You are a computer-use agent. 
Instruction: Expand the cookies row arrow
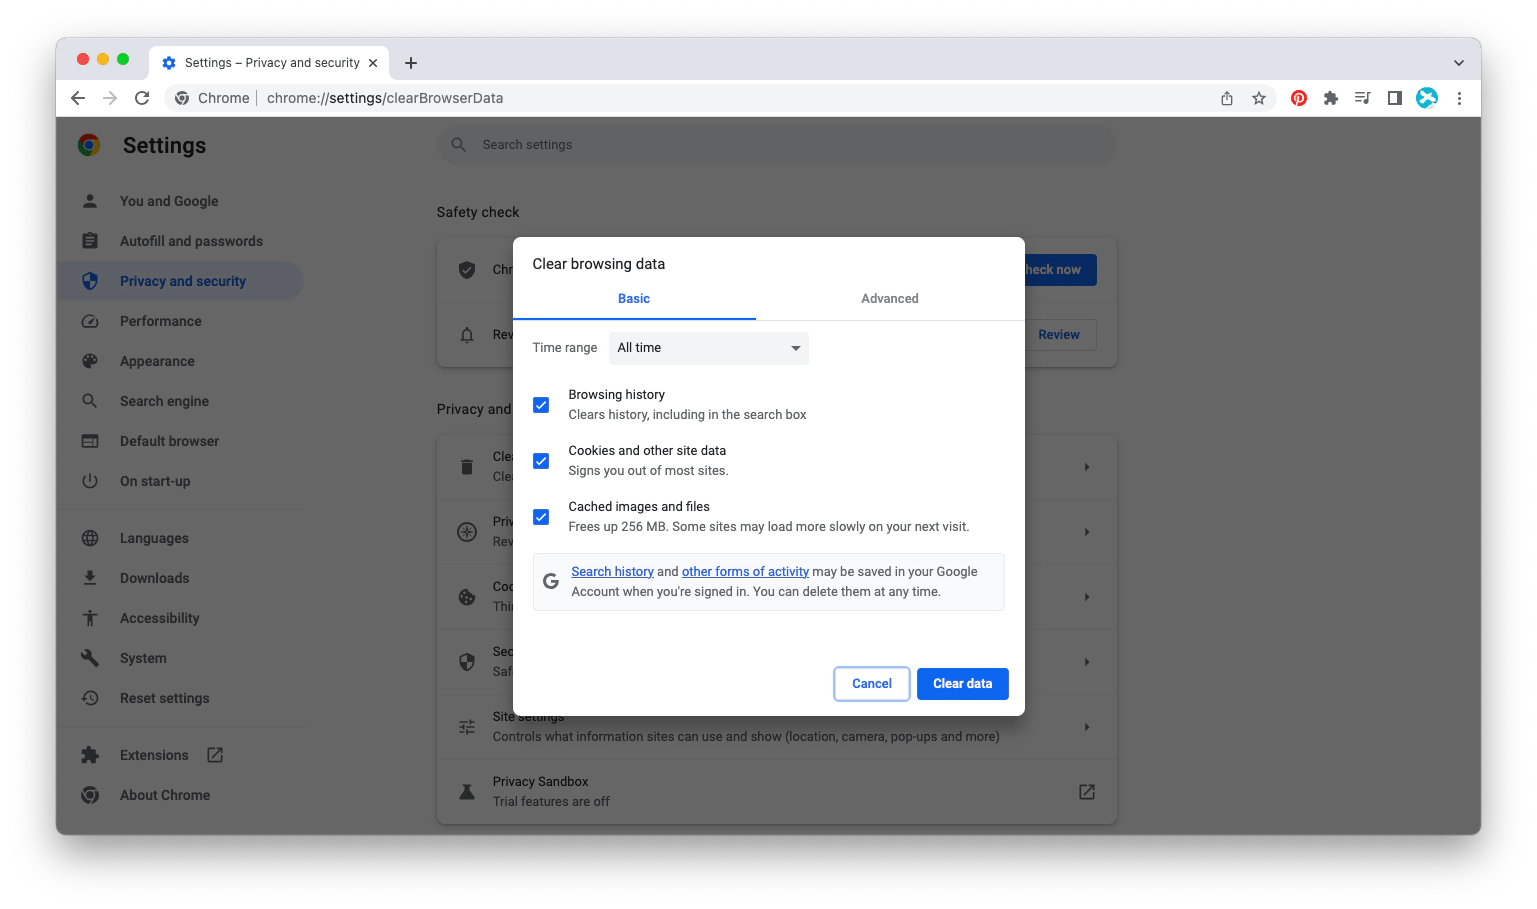[1087, 597]
